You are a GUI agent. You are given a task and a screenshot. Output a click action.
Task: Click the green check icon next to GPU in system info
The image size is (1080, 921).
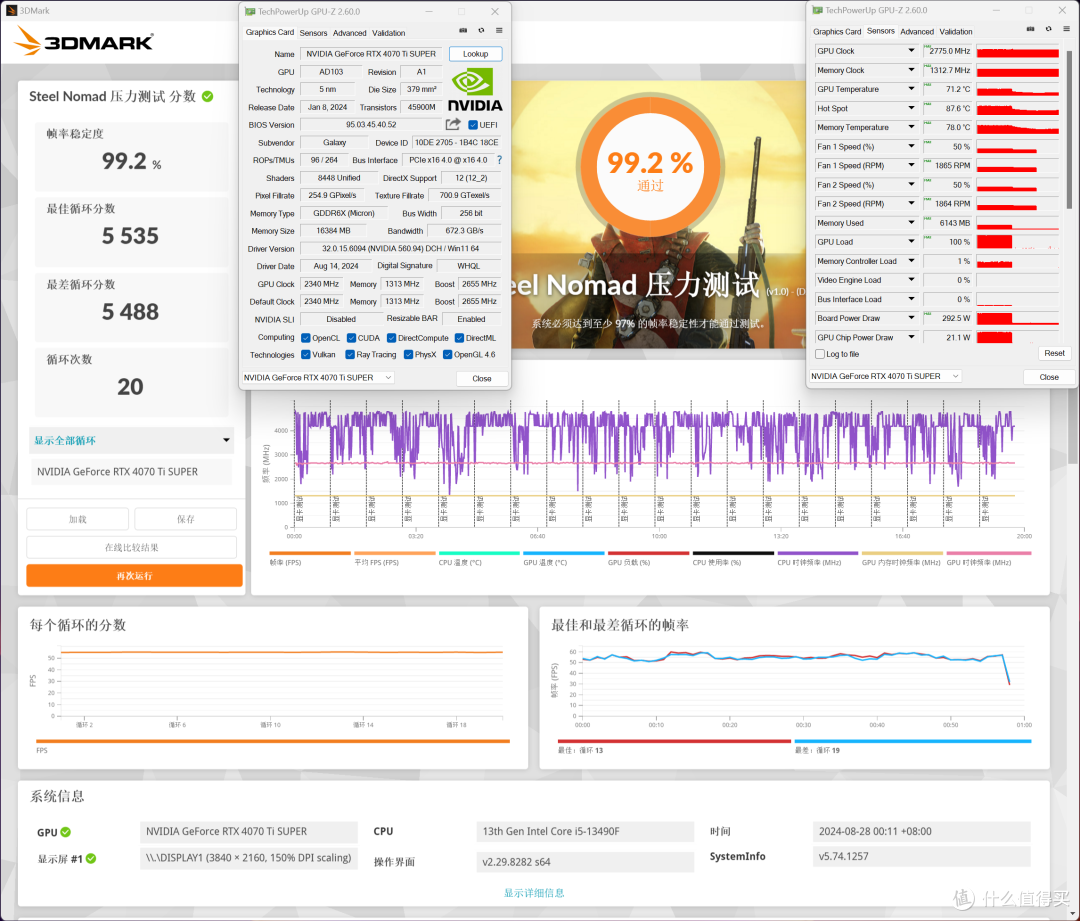click(65, 832)
